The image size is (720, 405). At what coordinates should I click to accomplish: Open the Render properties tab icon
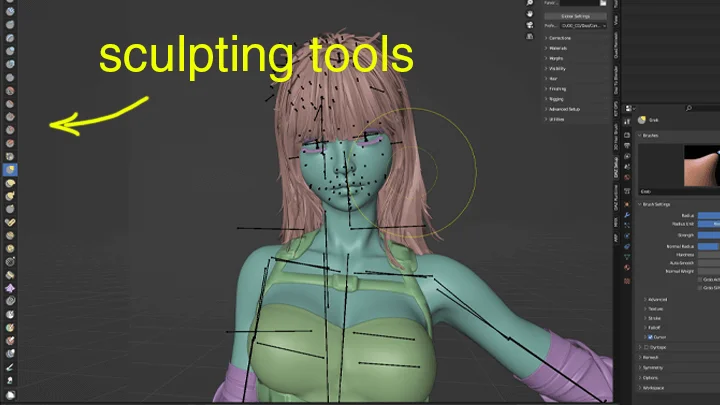[627, 135]
